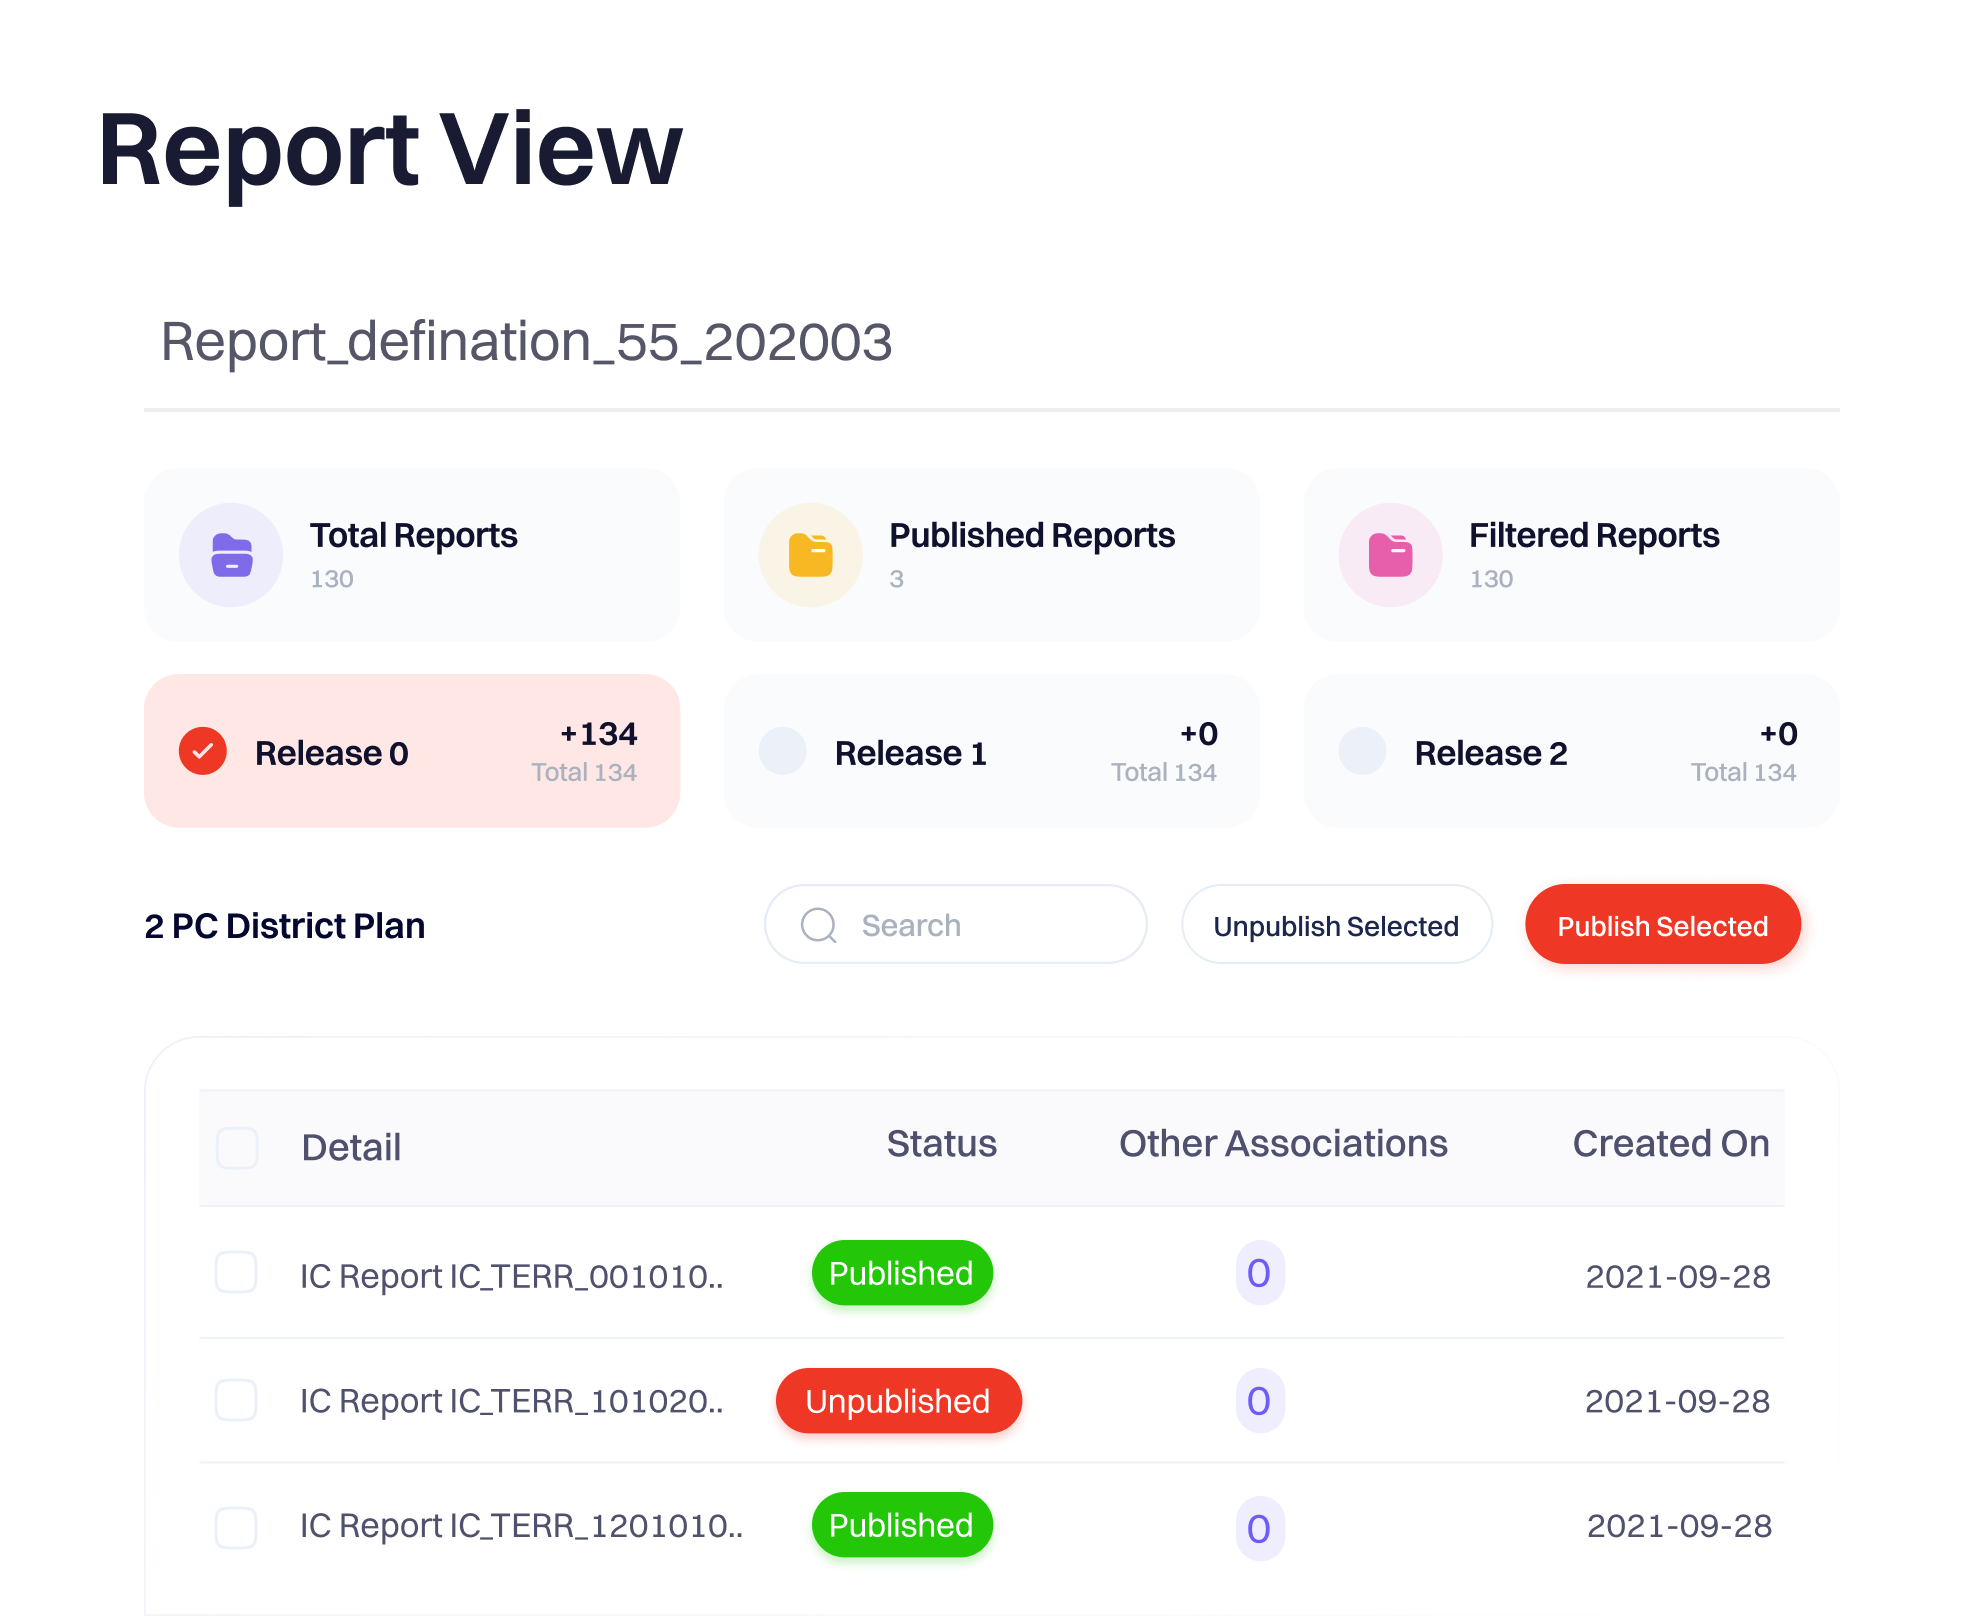1984x1616 pixels.
Task: Click associations count badge for IC_TERR_101020 row
Action: pyautogui.click(x=1259, y=1400)
